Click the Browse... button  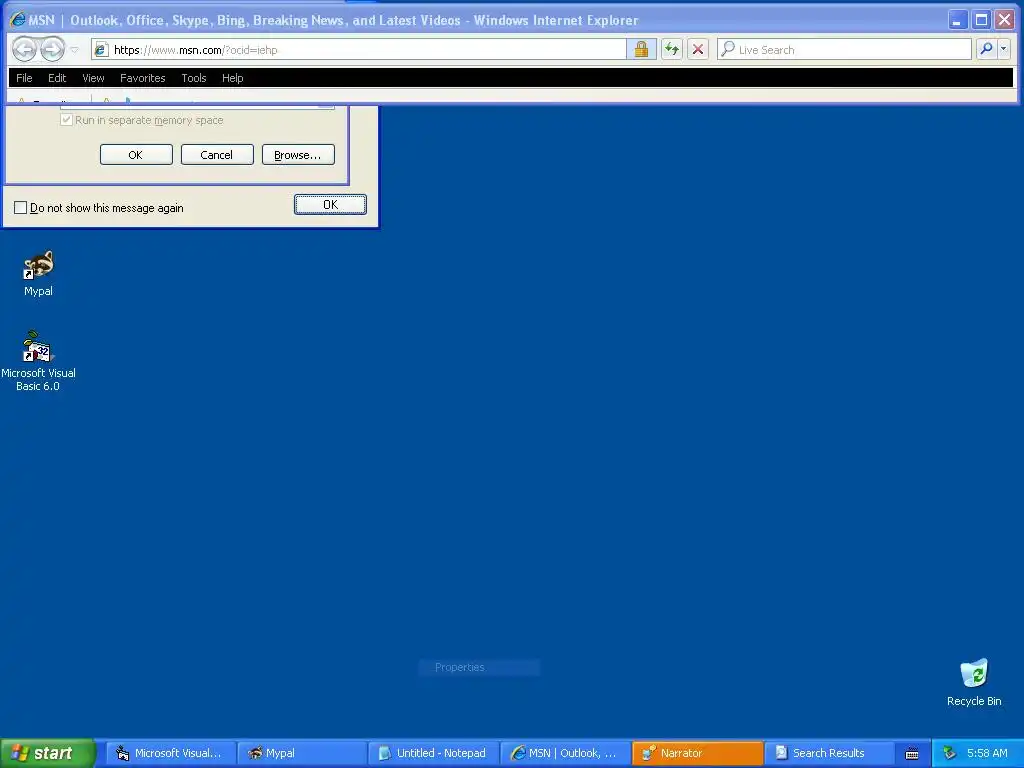(x=298, y=155)
